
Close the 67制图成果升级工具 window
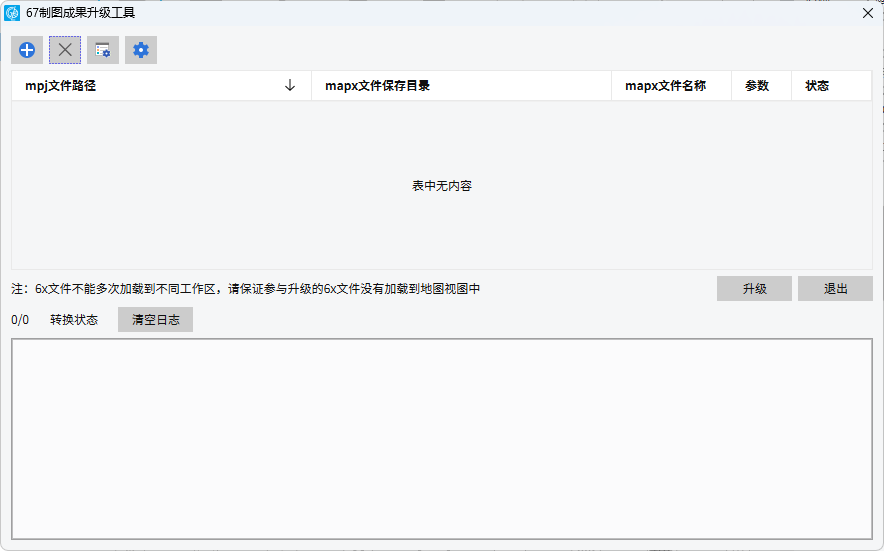(867, 13)
